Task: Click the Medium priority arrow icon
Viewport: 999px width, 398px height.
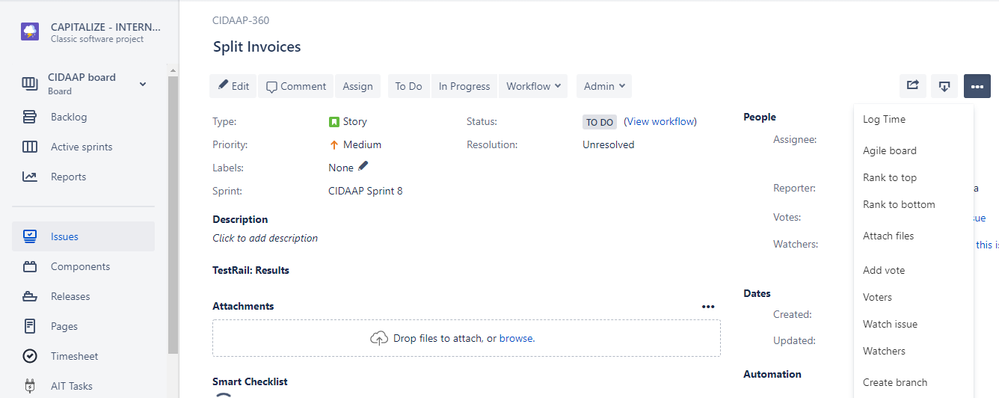Action: 333,145
